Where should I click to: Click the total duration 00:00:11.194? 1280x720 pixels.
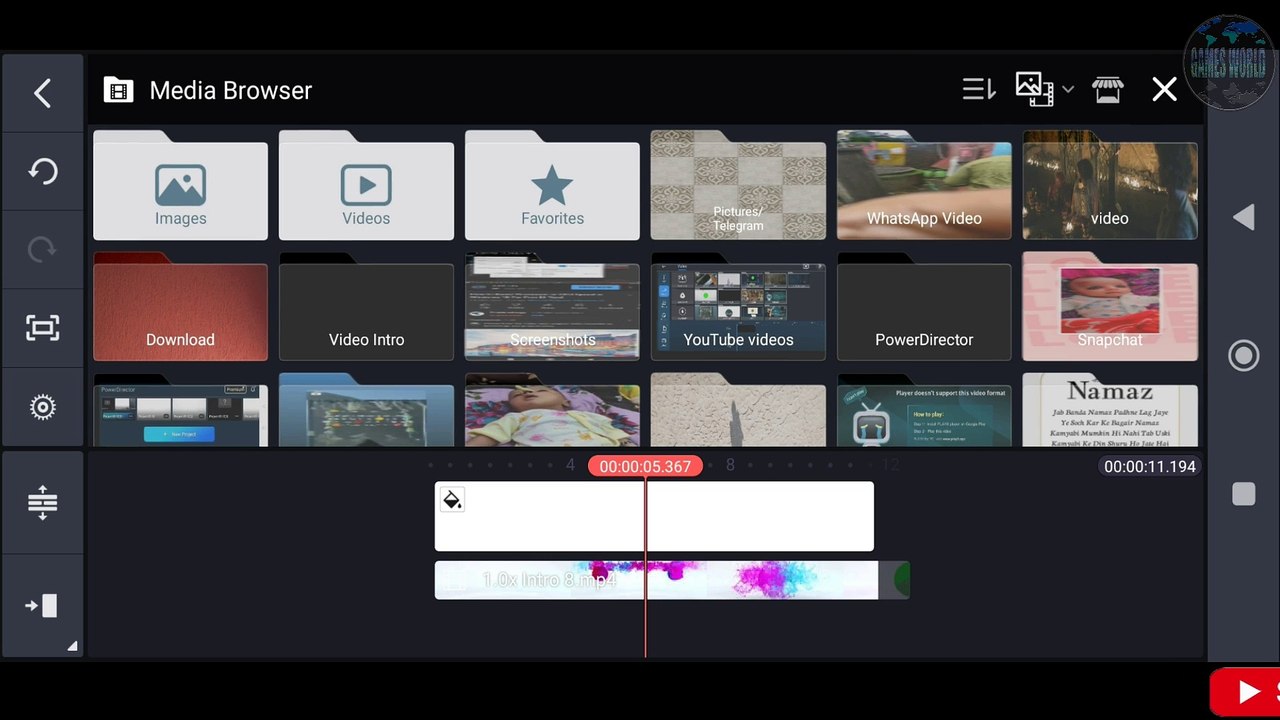pos(1150,466)
